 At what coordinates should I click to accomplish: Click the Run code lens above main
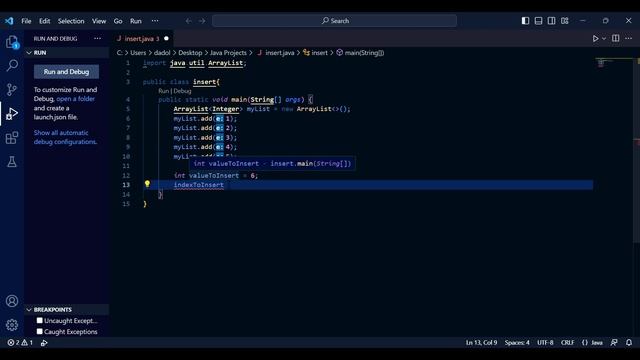pos(163,91)
